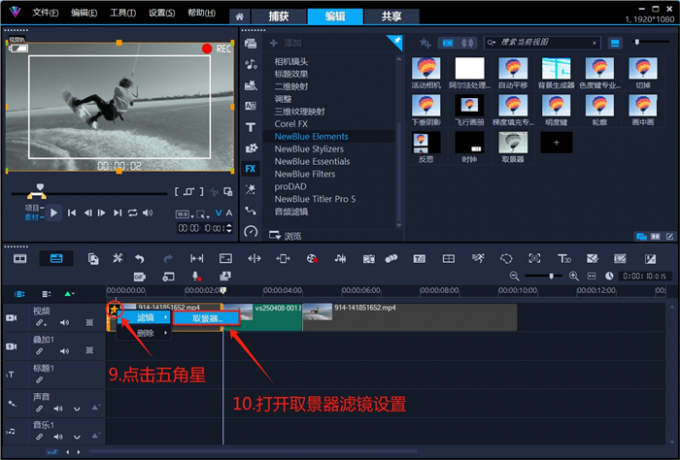
Task: Click the play button in preview
Action: pos(54,213)
